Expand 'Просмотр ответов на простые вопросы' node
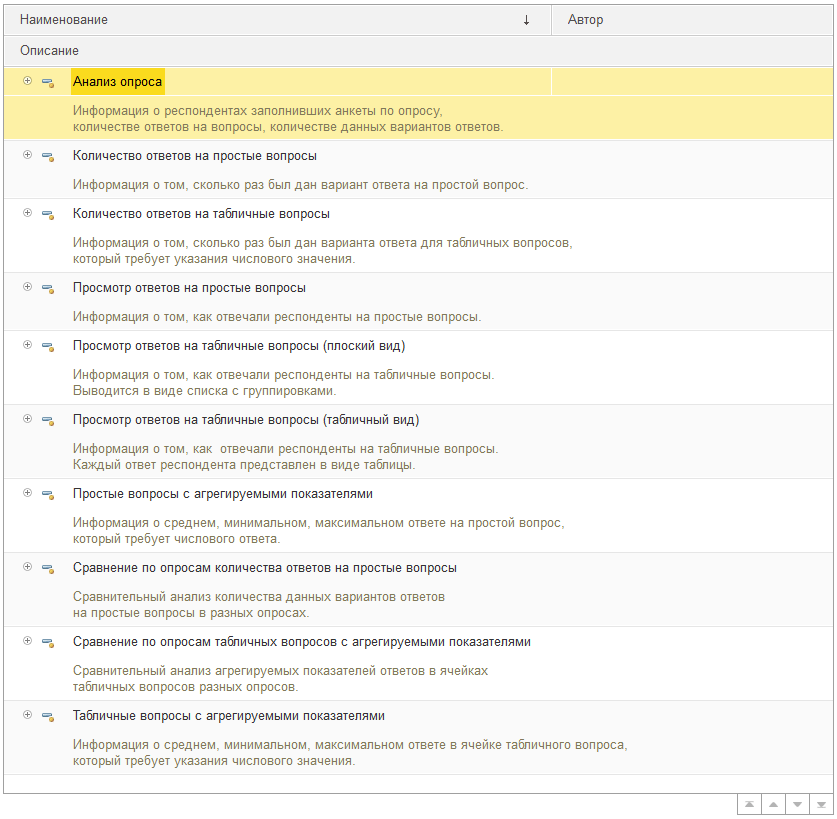Screen dimensions: 837x819 (x=27, y=287)
